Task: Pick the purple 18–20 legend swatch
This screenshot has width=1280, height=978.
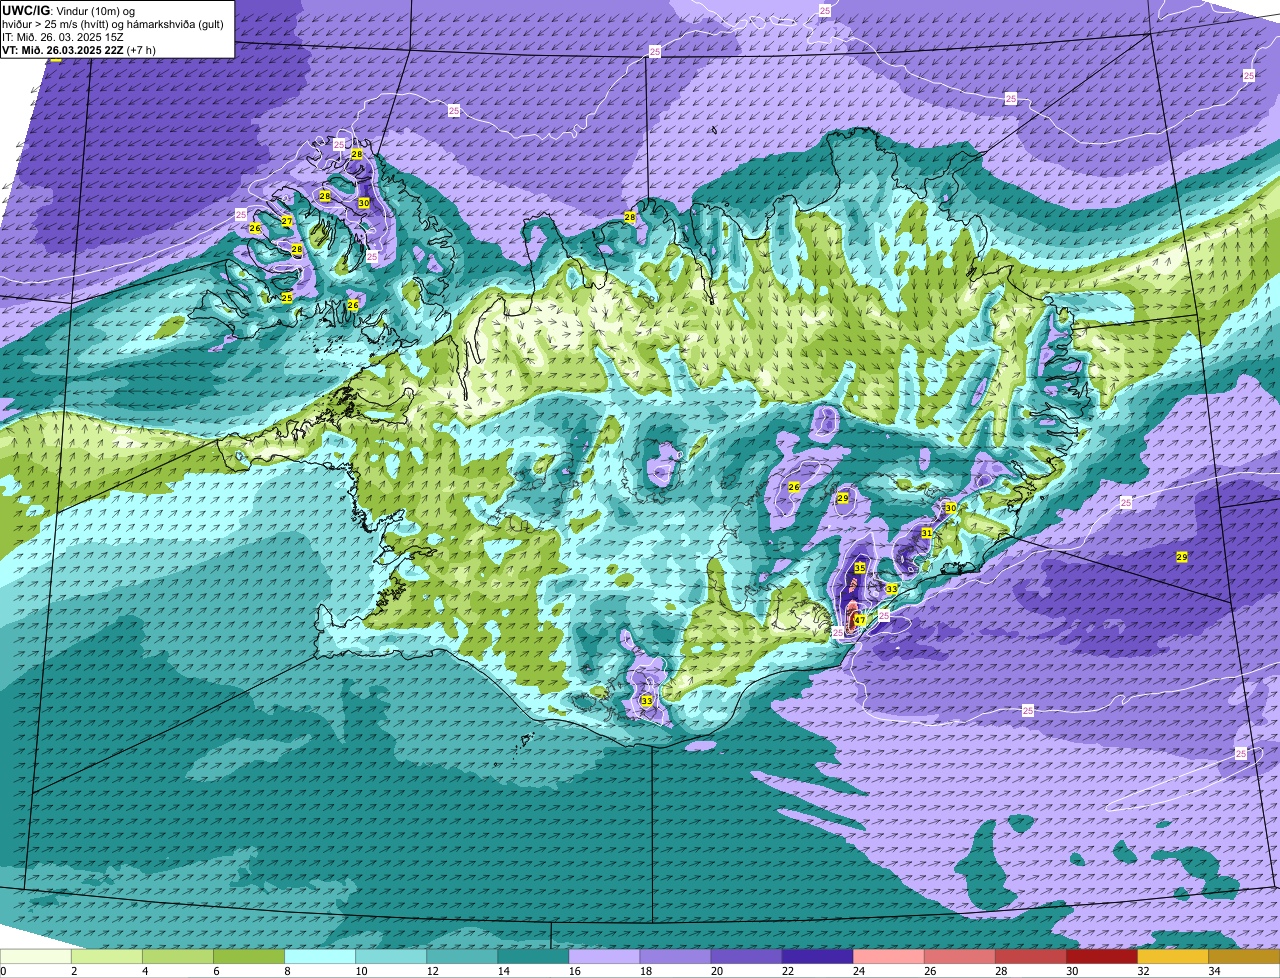Action: (x=675, y=957)
